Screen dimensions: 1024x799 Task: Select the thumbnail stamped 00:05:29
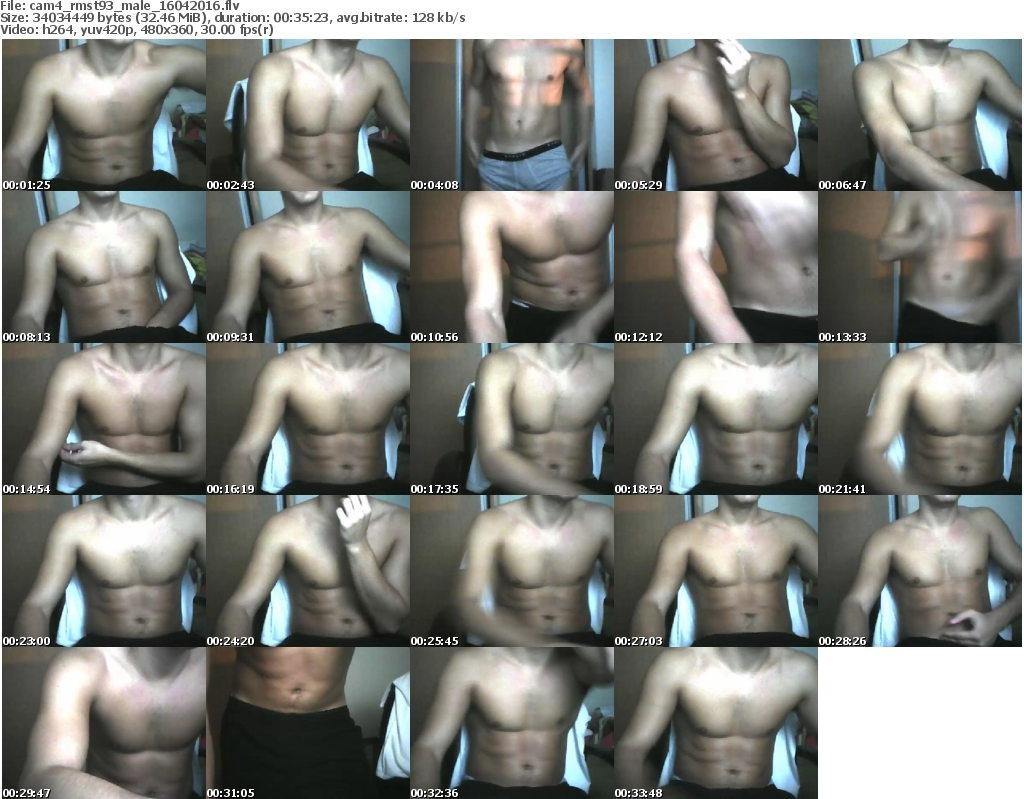point(716,115)
